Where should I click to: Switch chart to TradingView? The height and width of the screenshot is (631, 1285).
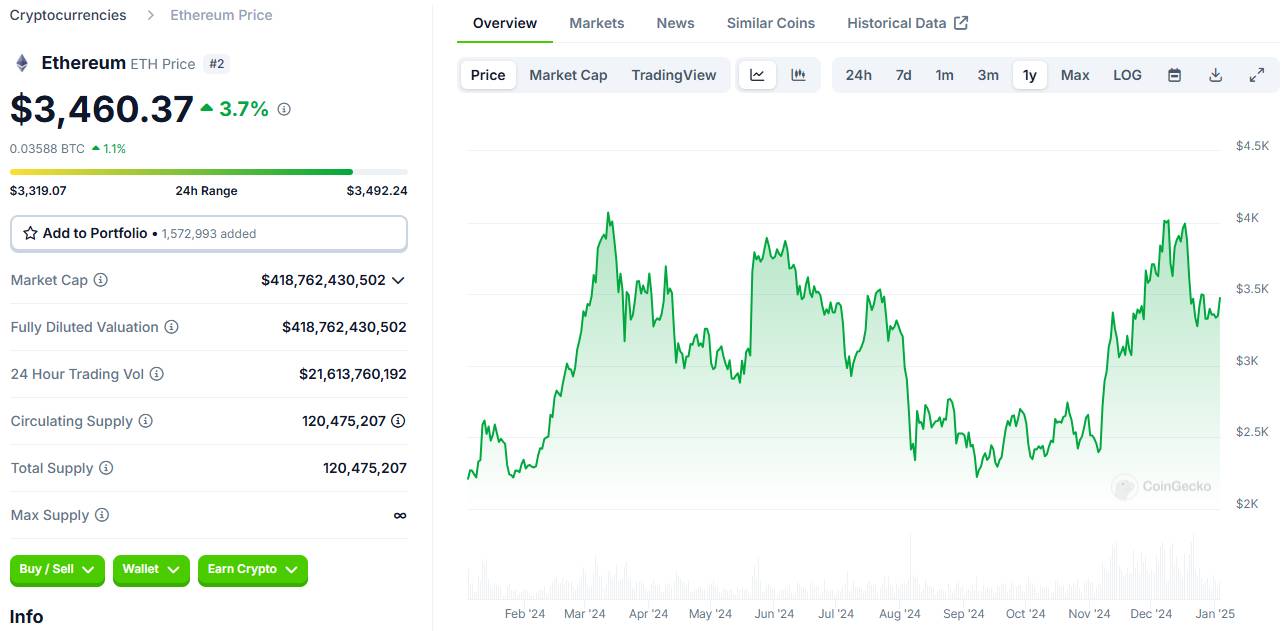(x=674, y=75)
